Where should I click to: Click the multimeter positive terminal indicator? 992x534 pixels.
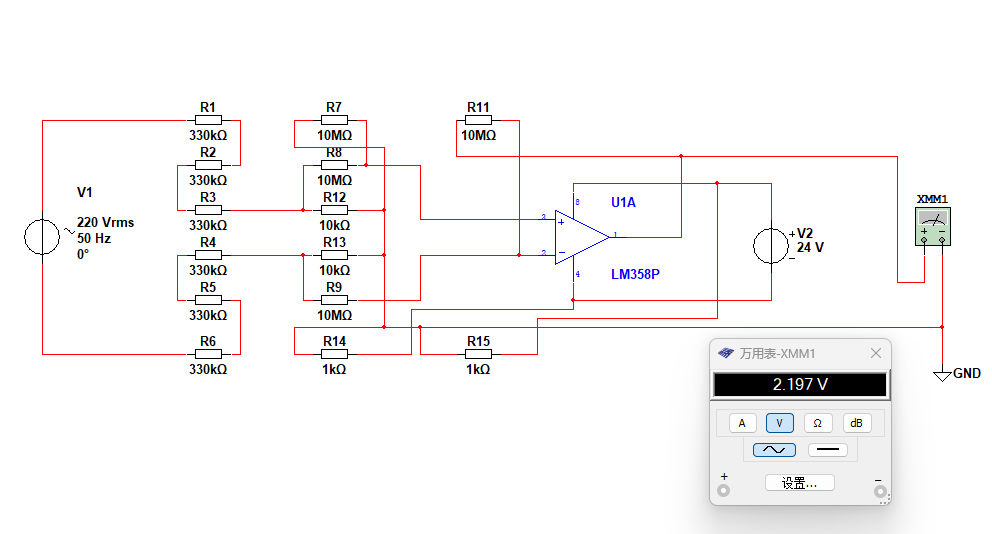click(724, 490)
